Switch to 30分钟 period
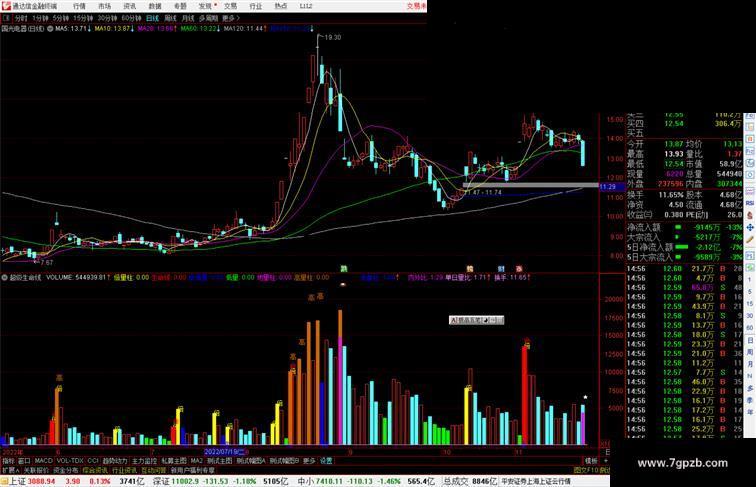 [107, 18]
